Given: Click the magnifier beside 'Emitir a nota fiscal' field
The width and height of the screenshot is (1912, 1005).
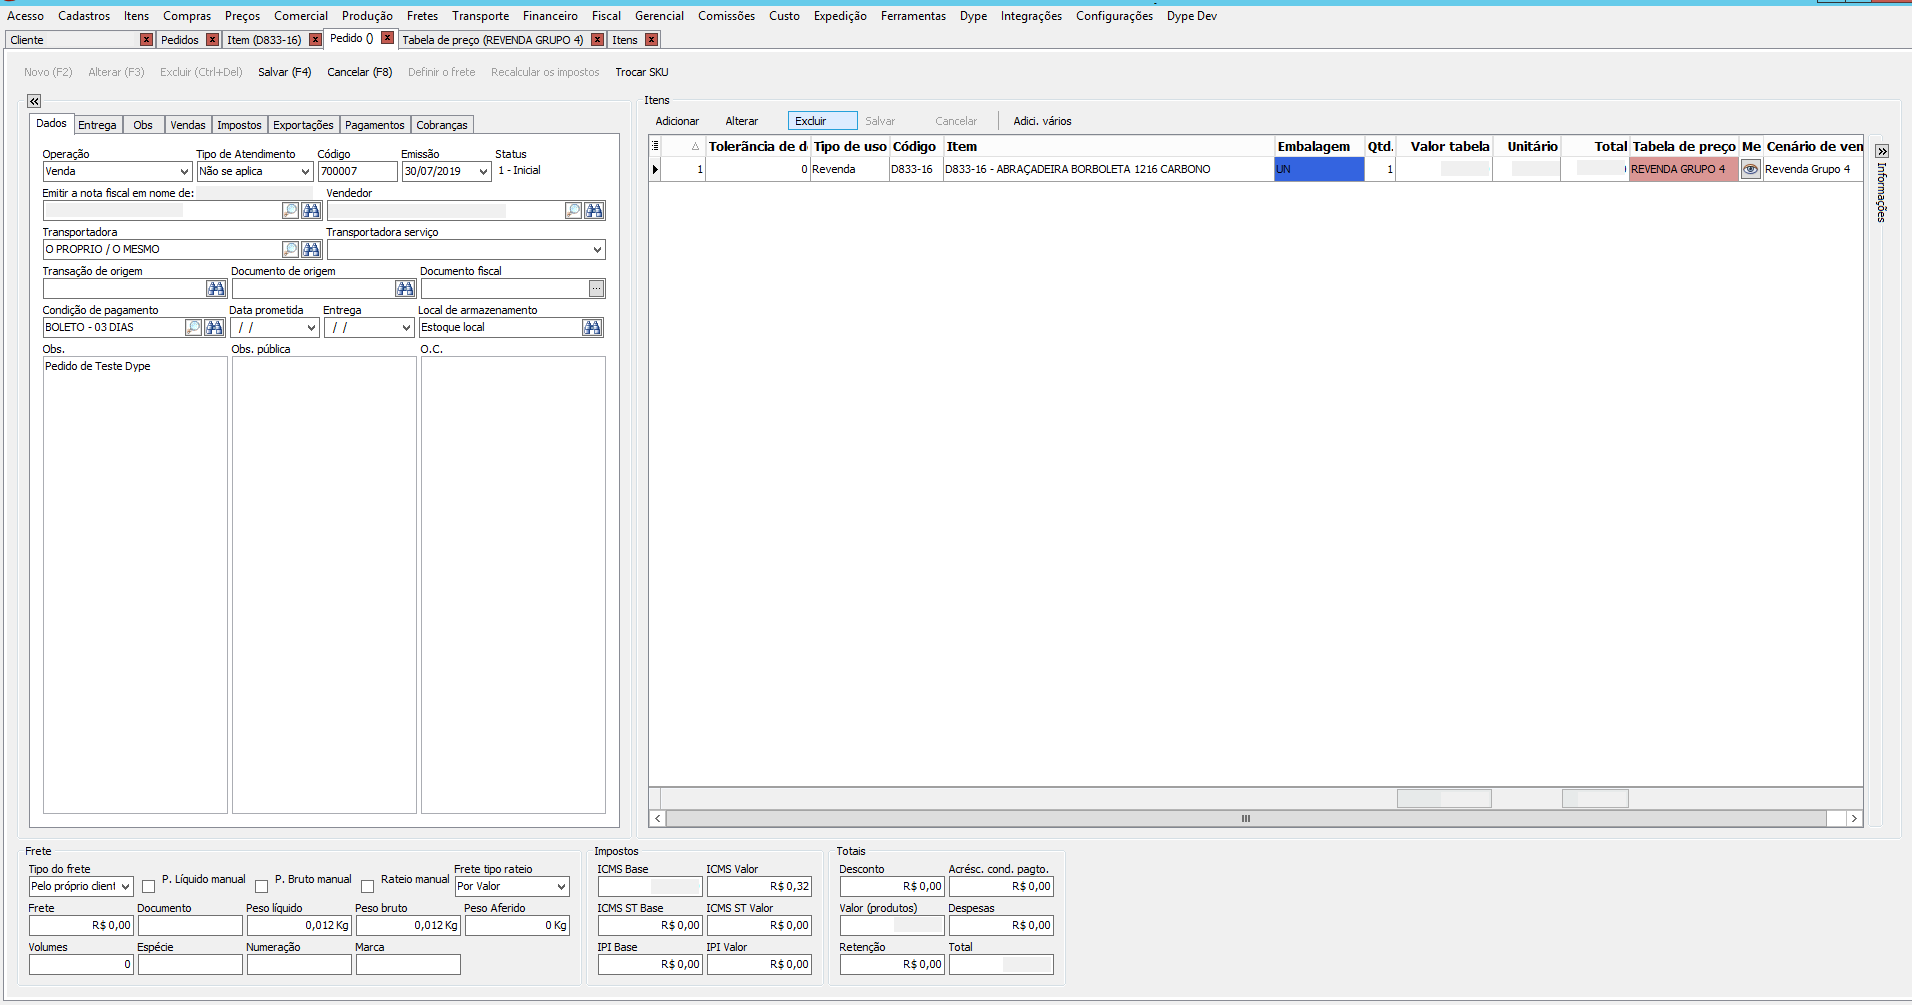Looking at the screenshot, I should [x=290, y=211].
